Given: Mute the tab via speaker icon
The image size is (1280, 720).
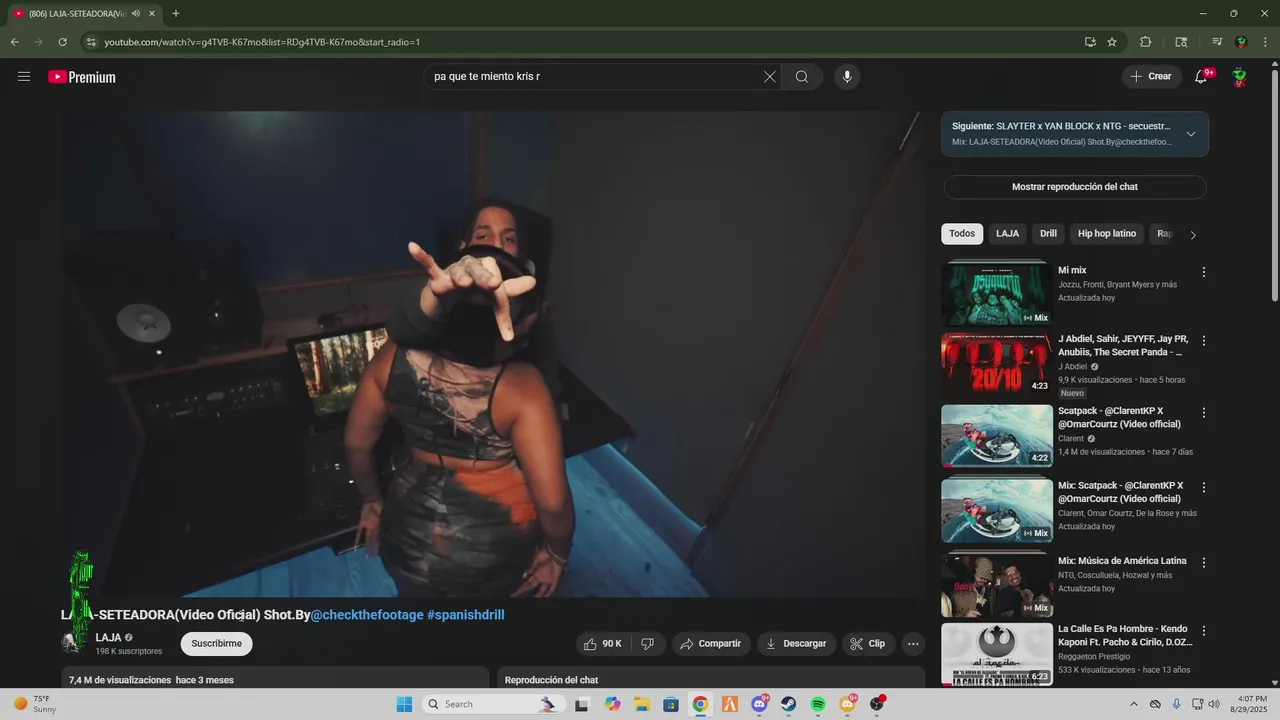Looking at the screenshot, I should point(136,13).
